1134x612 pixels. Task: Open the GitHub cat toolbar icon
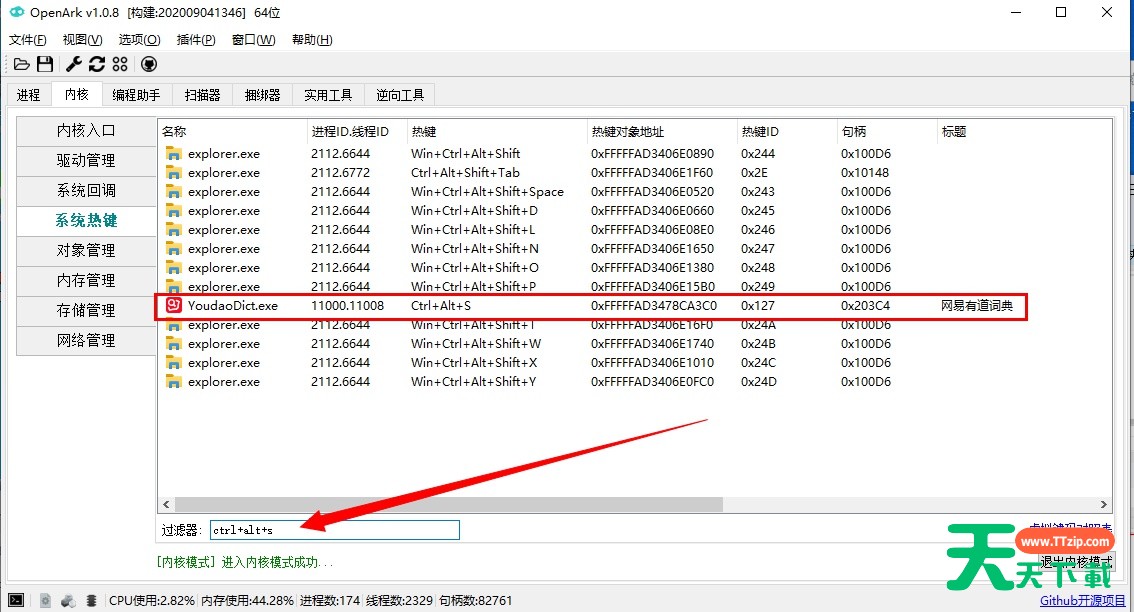(148, 64)
